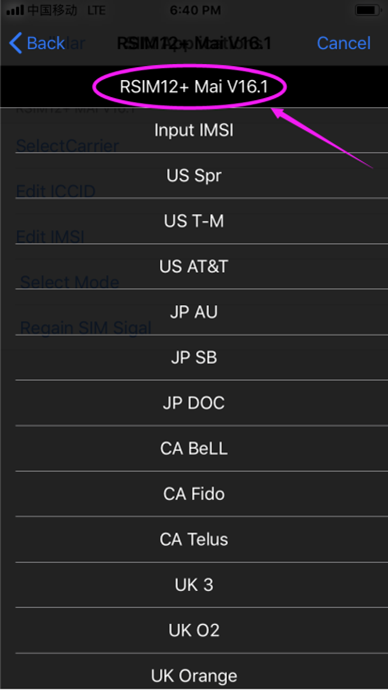Pick CA Fido from list
388x690 pixels.
pos(194,494)
